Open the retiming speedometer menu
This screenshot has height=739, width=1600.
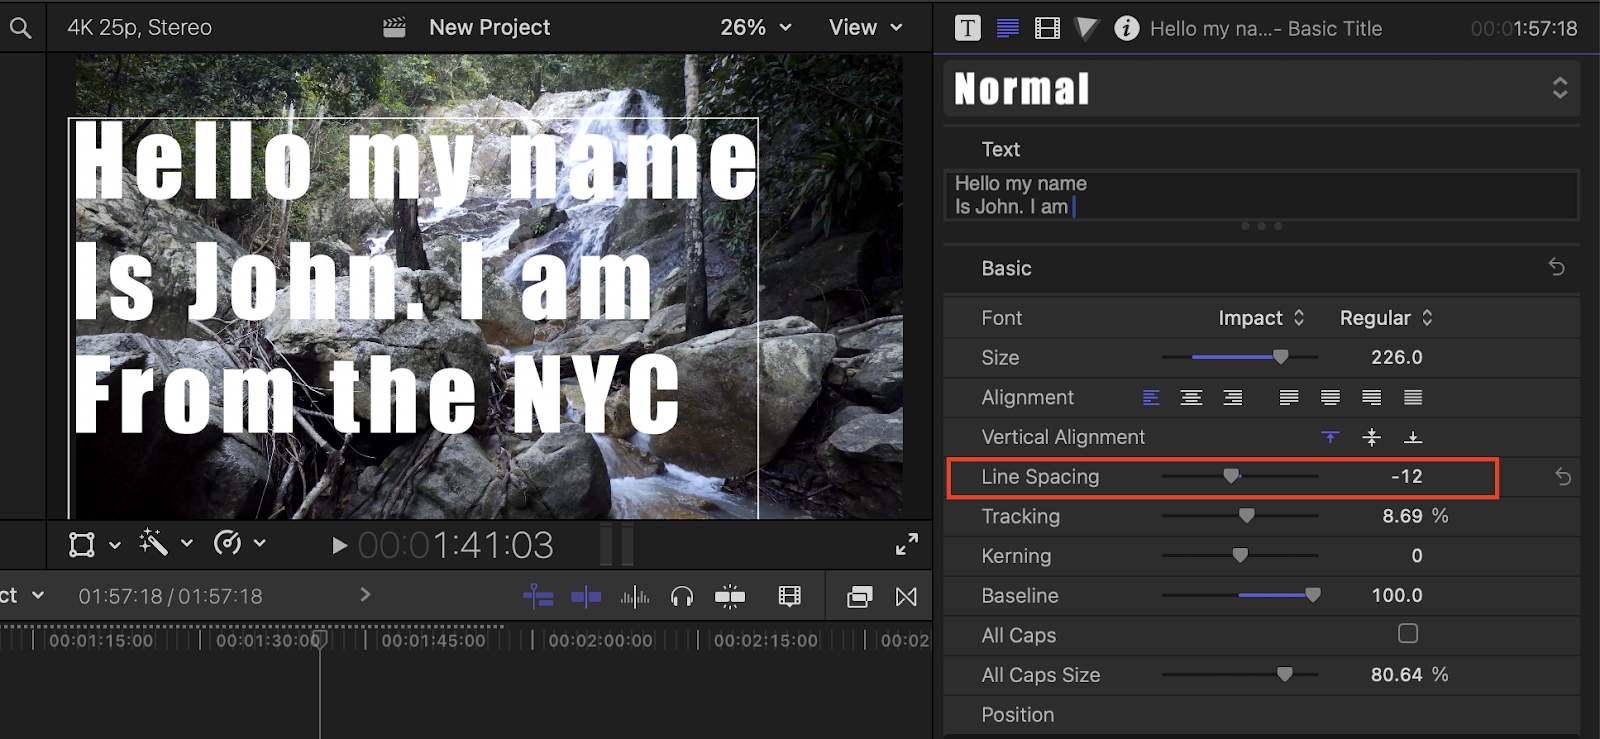point(227,542)
